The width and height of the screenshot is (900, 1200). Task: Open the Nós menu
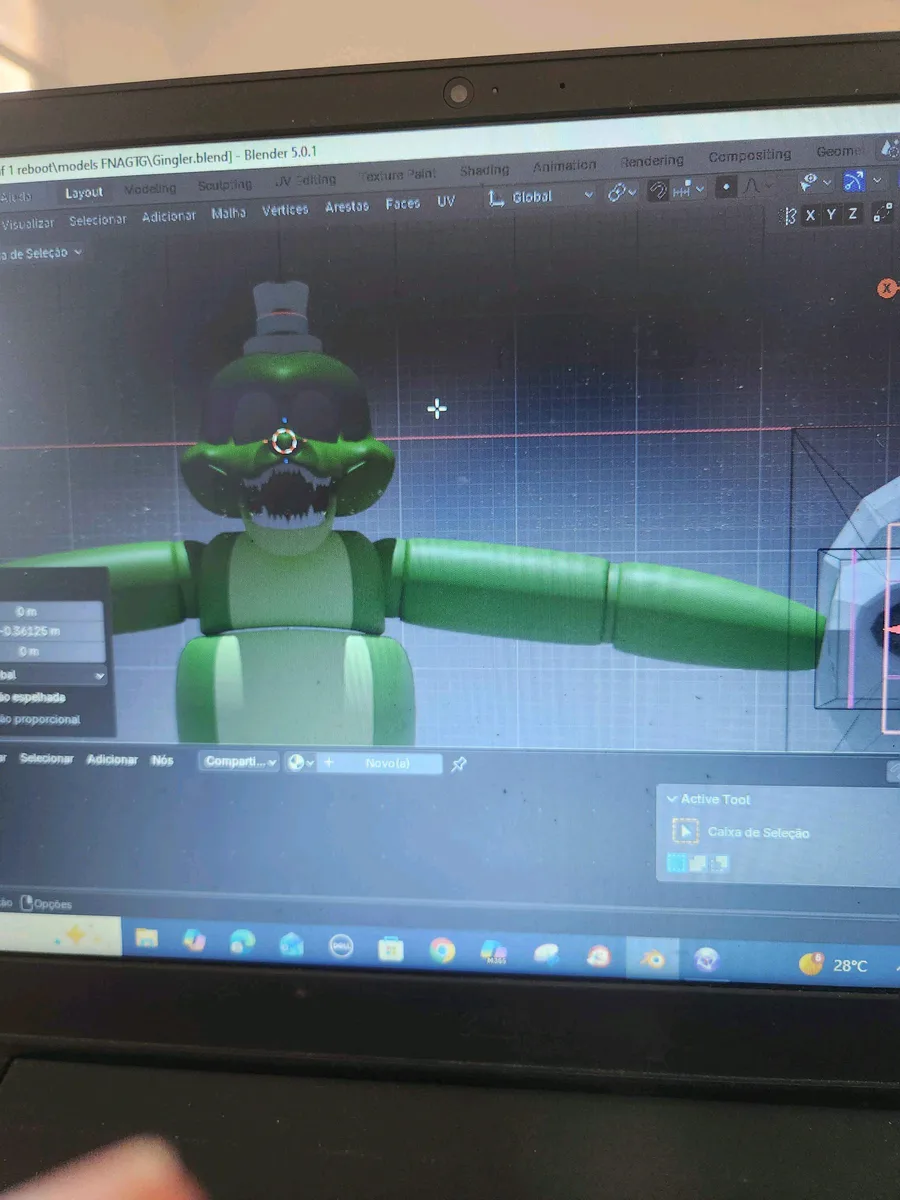pos(162,761)
